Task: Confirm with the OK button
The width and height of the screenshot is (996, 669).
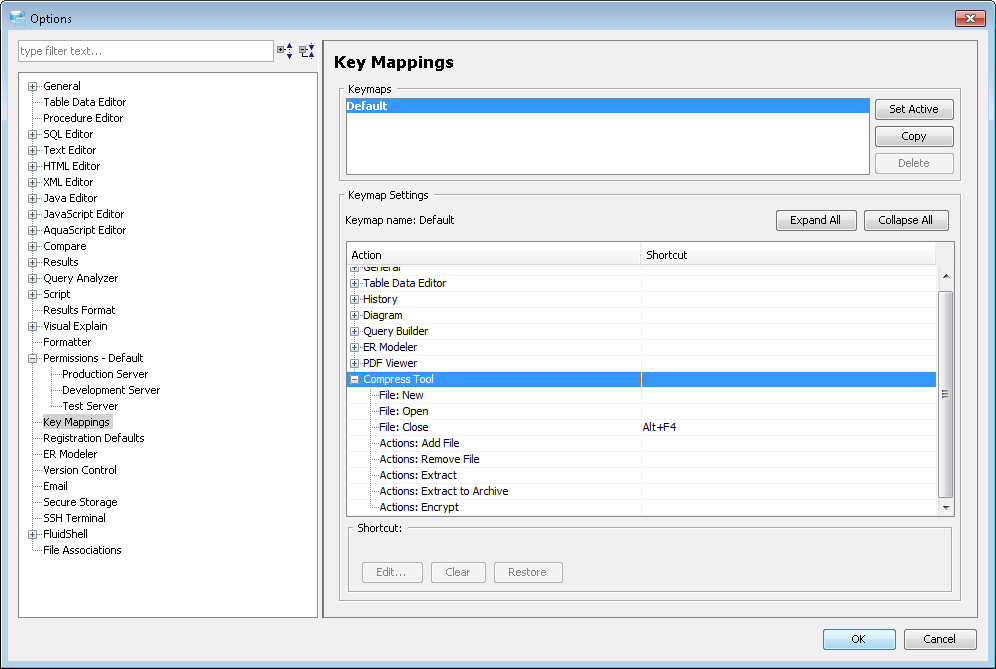Action: (x=859, y=639)
